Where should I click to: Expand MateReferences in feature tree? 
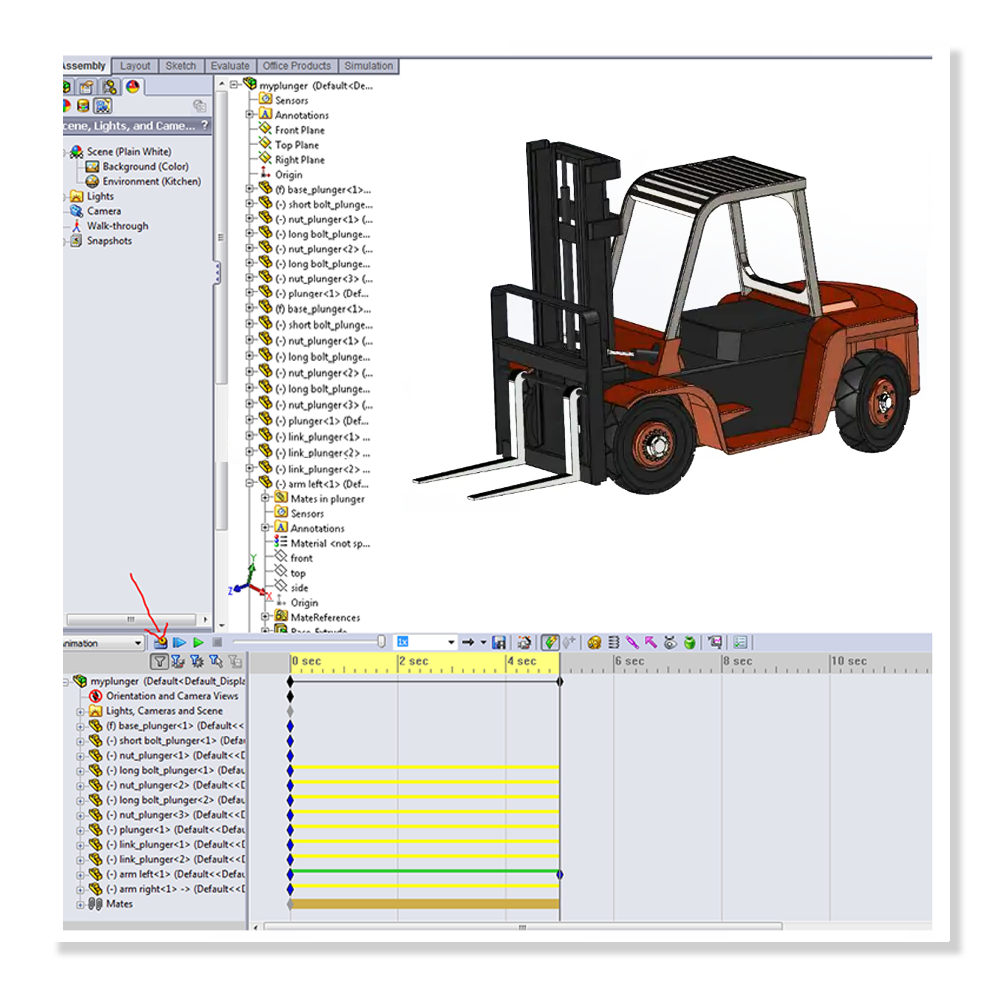coord(265,617)
